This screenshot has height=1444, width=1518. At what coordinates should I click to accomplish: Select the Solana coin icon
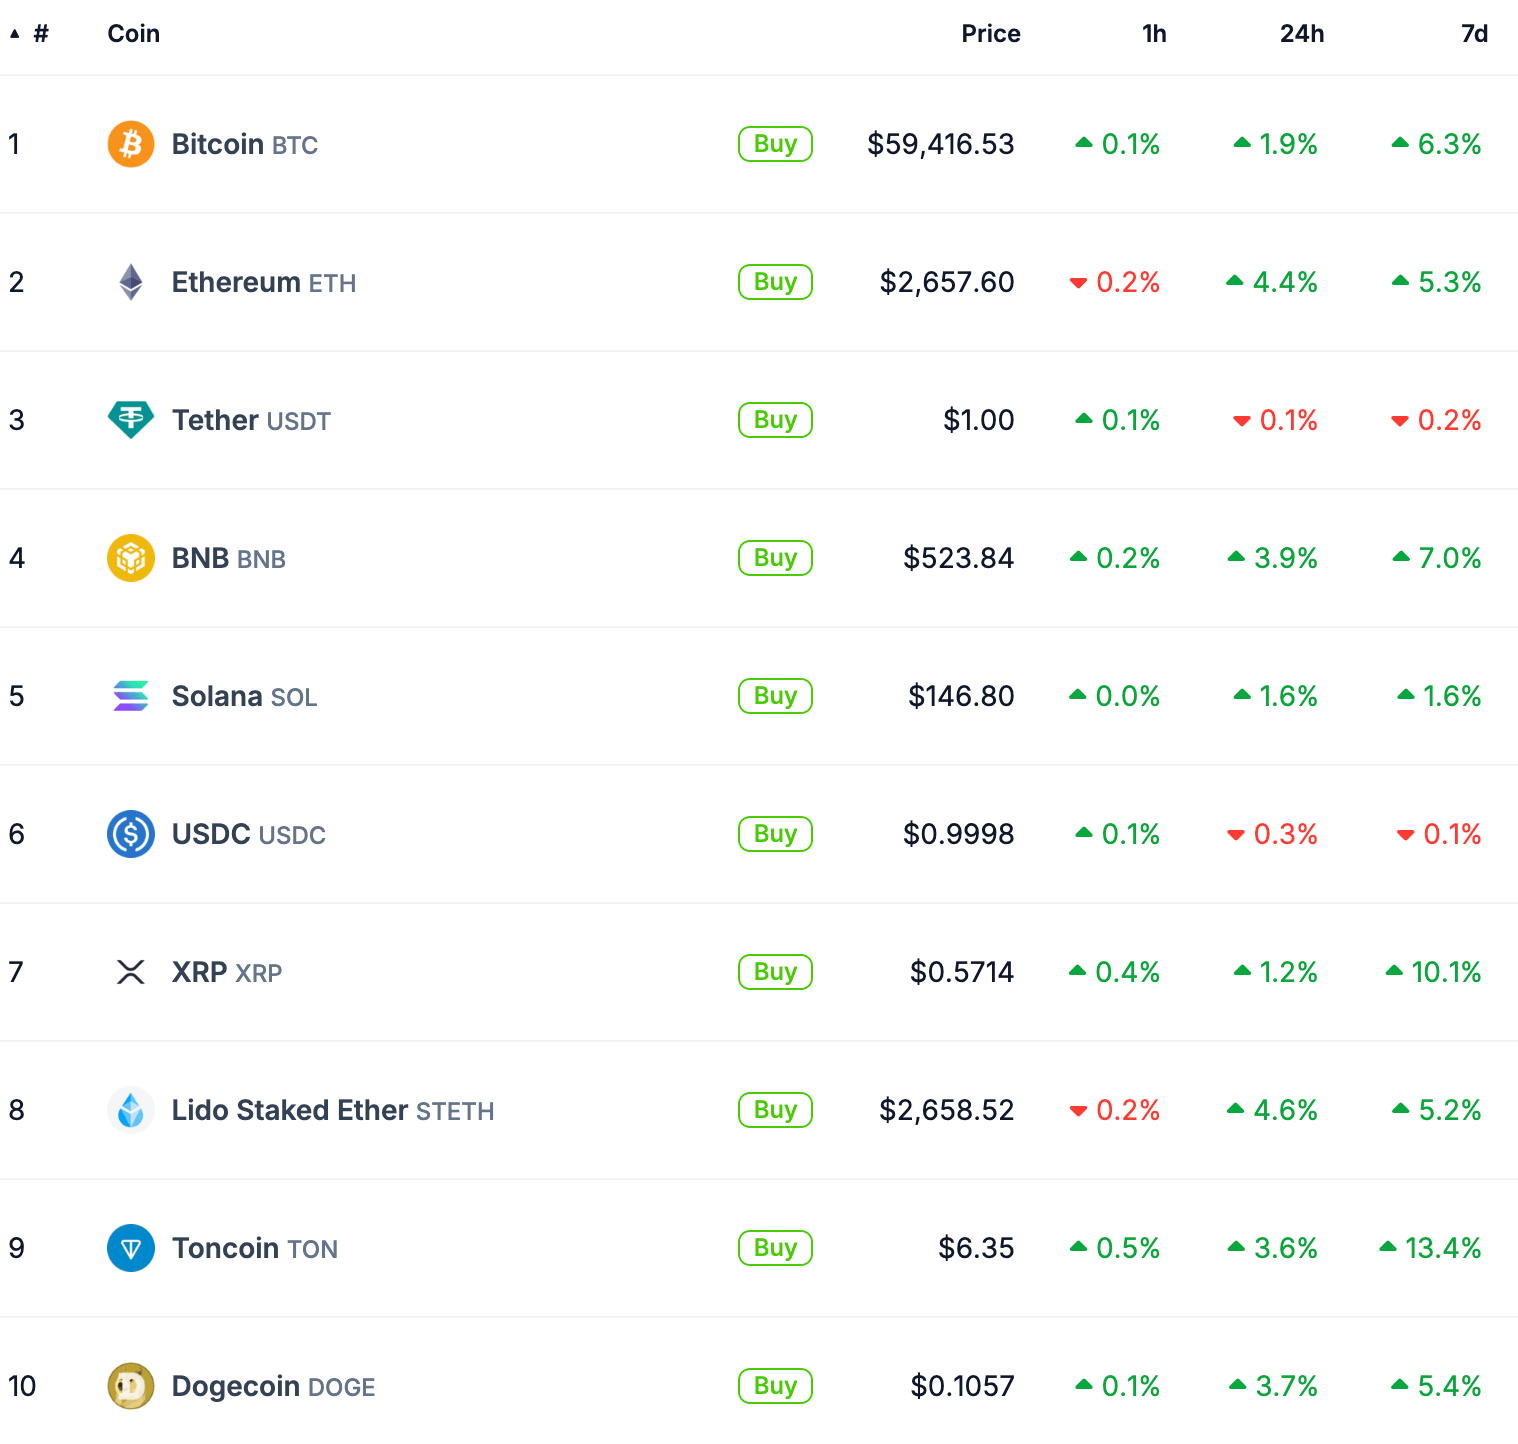(130, 695)
